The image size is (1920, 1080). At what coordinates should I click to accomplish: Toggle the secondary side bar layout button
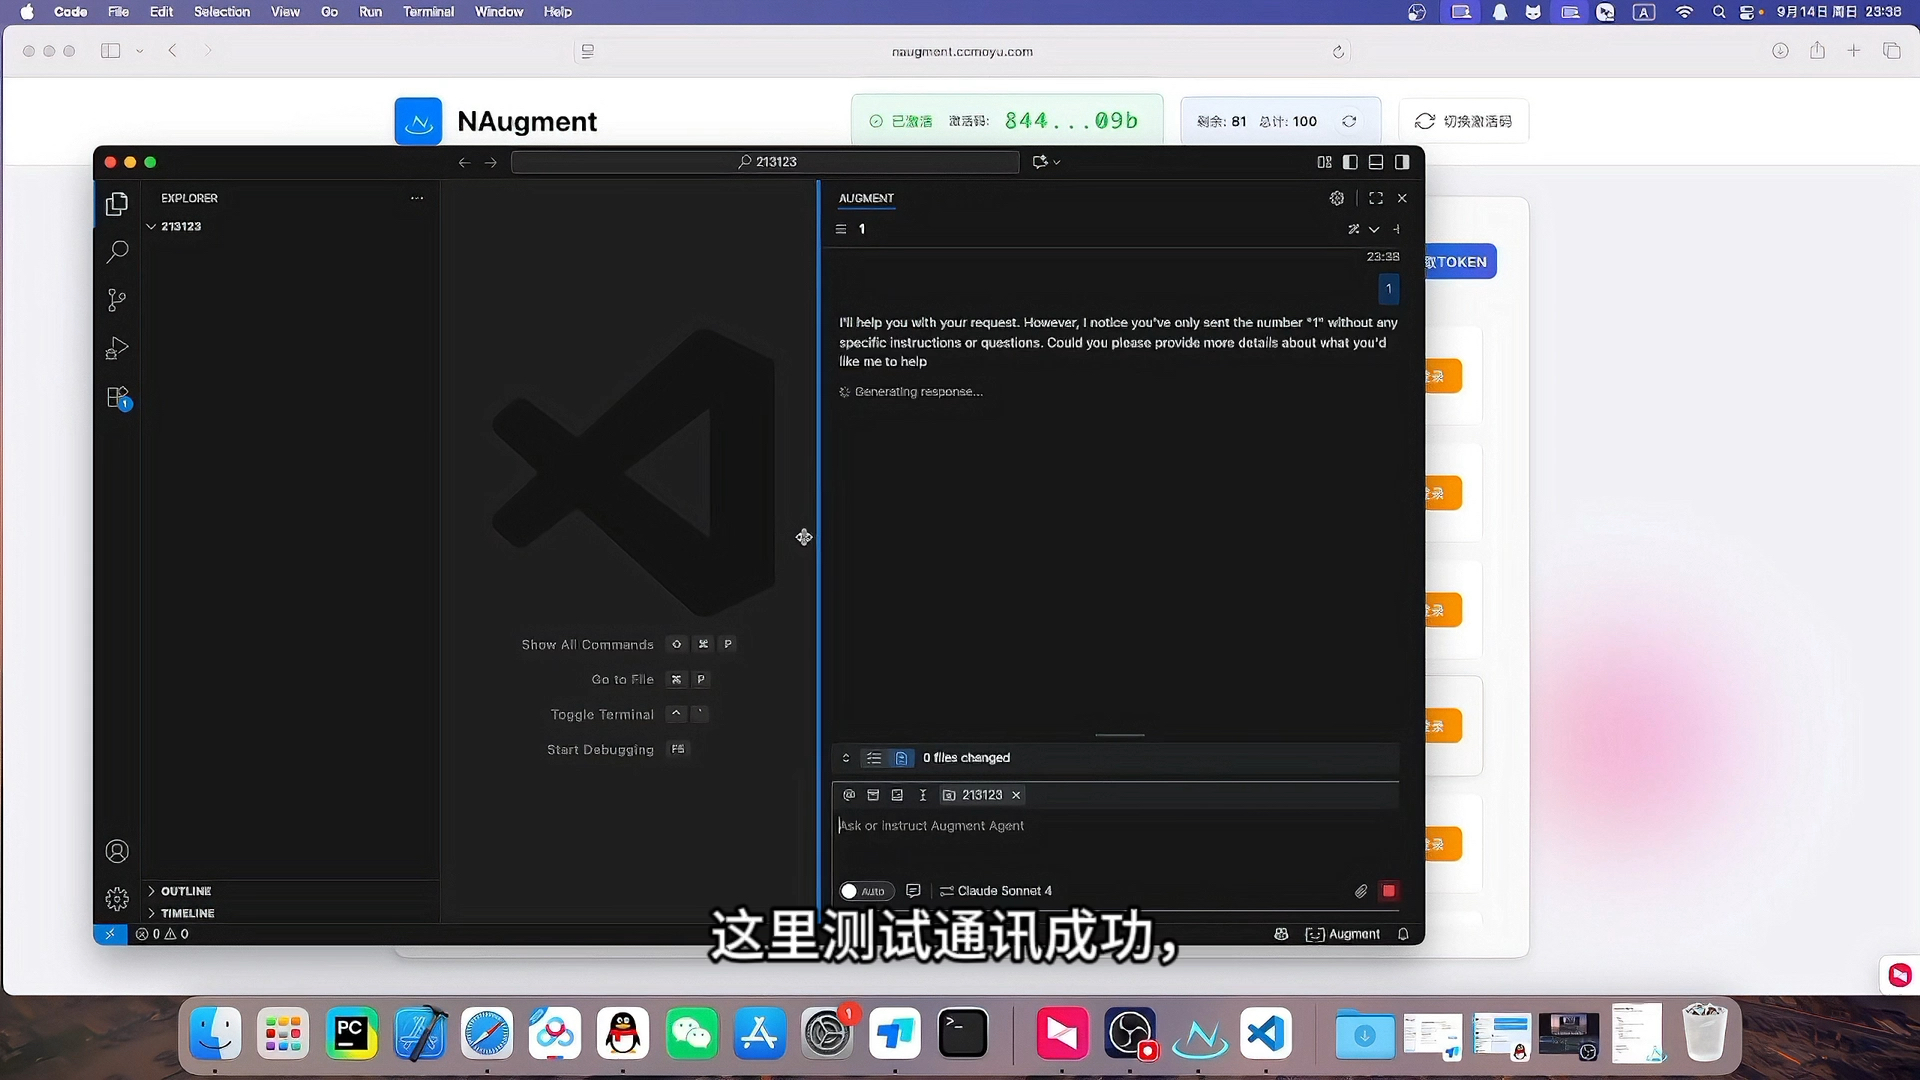click(x=1402, y=162)
